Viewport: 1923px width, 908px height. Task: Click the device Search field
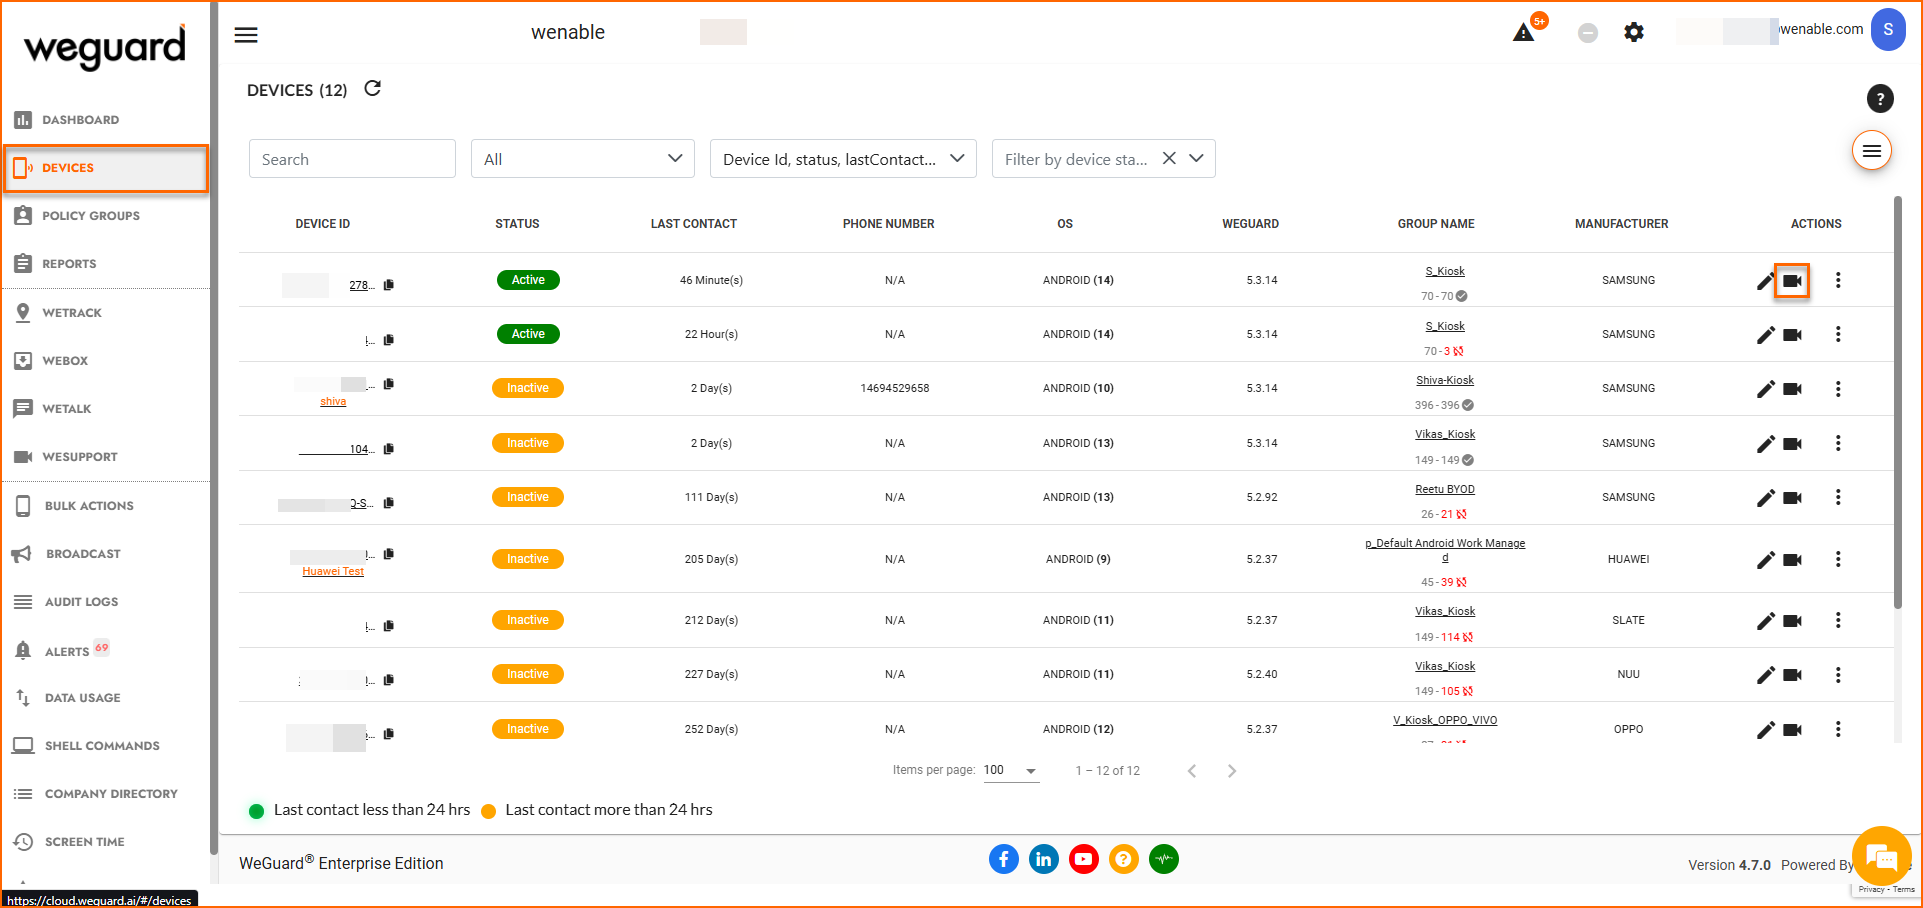click(x=352, y=159)
